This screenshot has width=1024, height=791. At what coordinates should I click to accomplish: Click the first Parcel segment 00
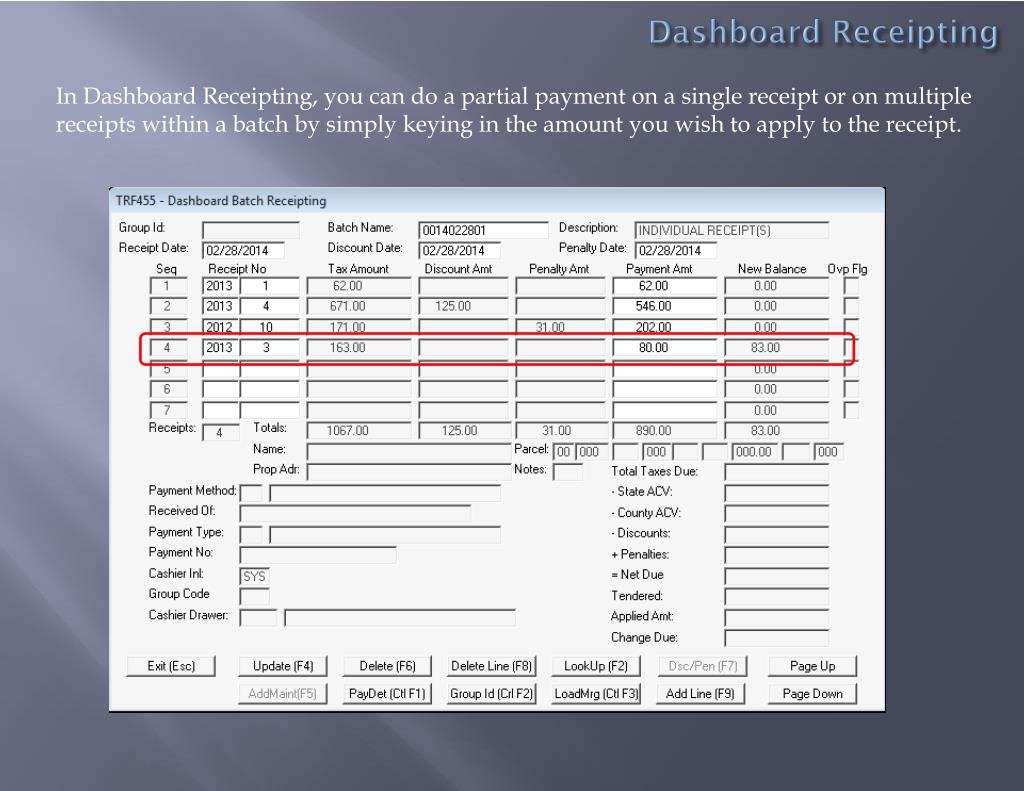[563, 451]
